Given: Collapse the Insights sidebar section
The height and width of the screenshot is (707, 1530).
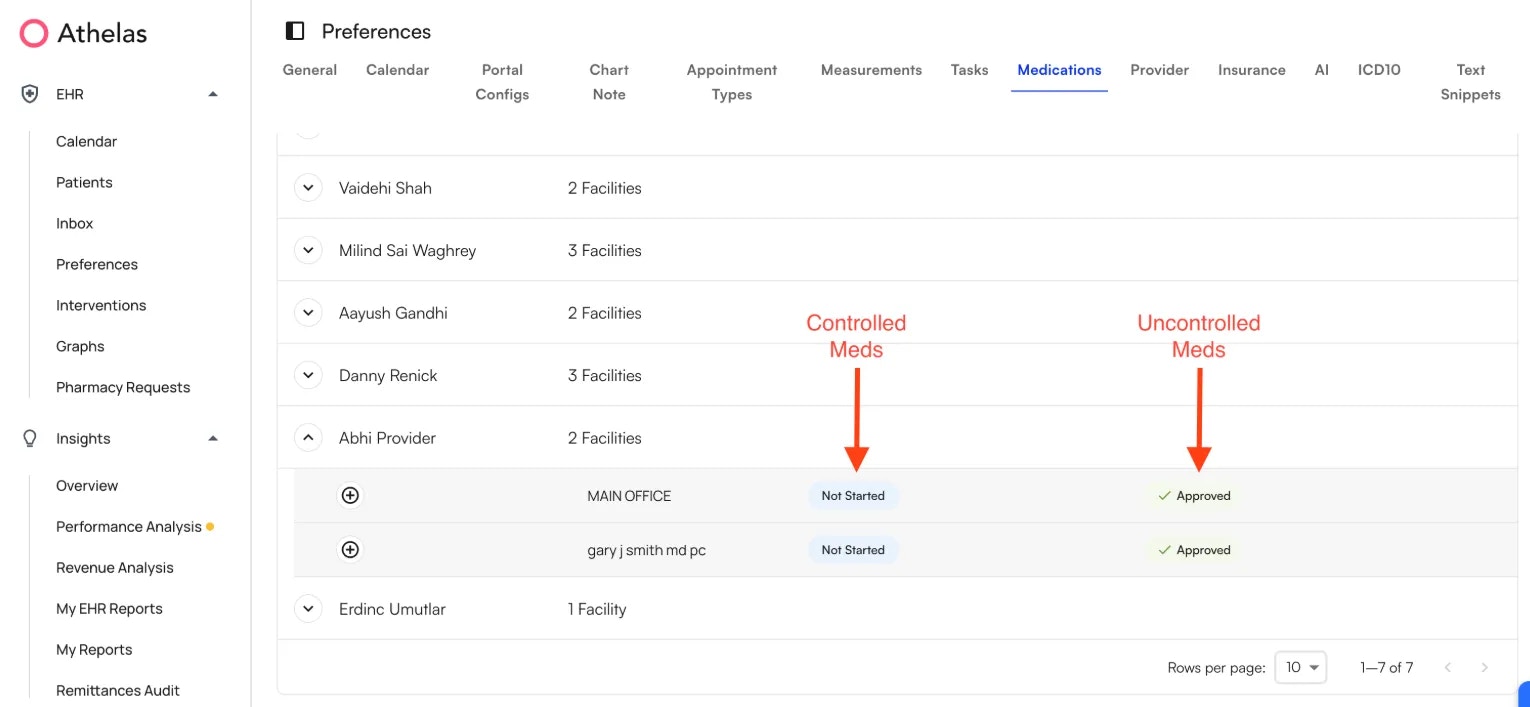Looking at the screenshot, I should [212, 438].
